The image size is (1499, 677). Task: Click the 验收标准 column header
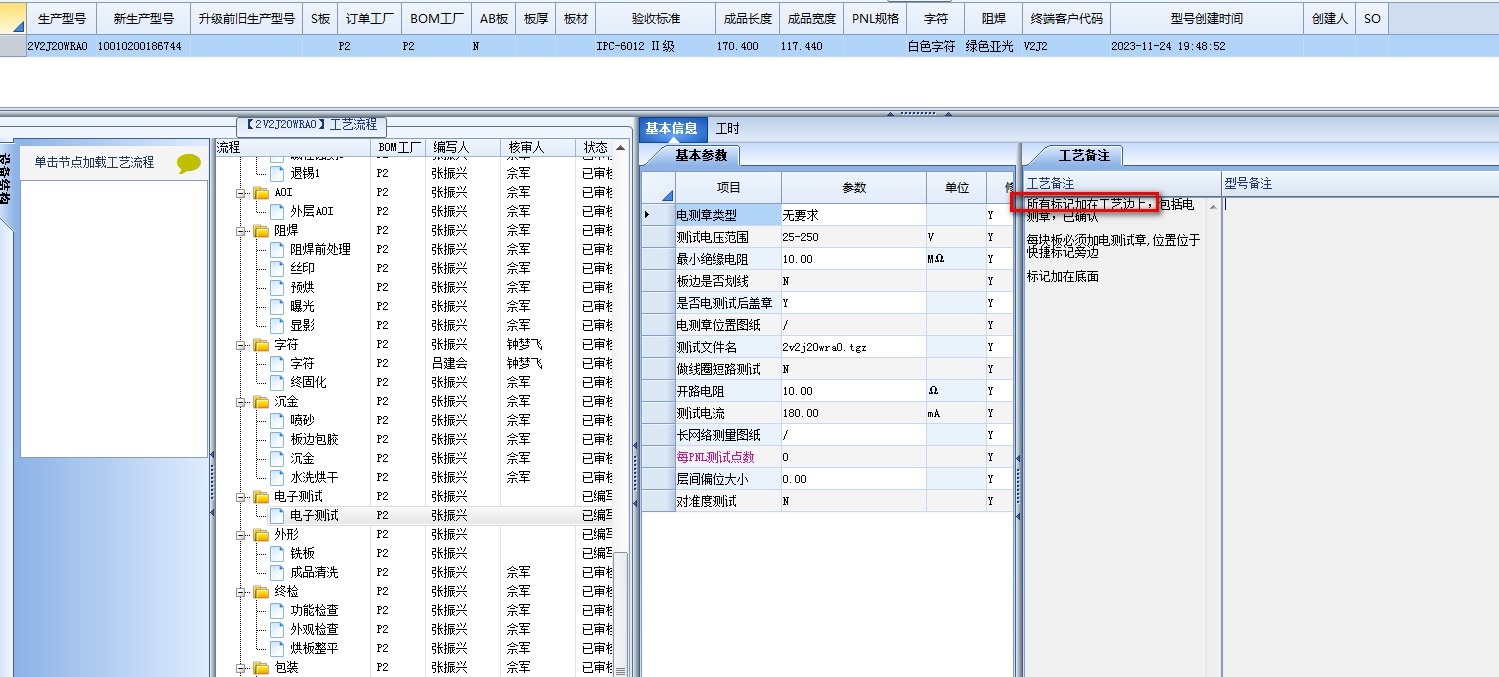656,18
